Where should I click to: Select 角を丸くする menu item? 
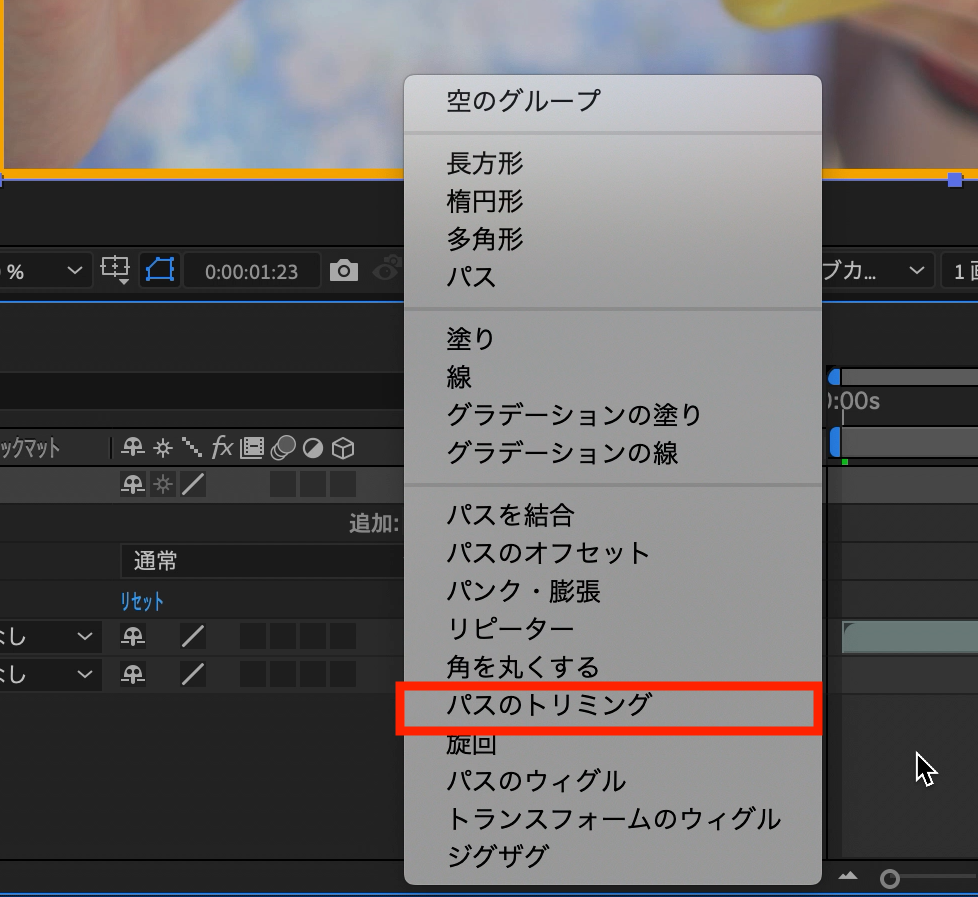612,667
